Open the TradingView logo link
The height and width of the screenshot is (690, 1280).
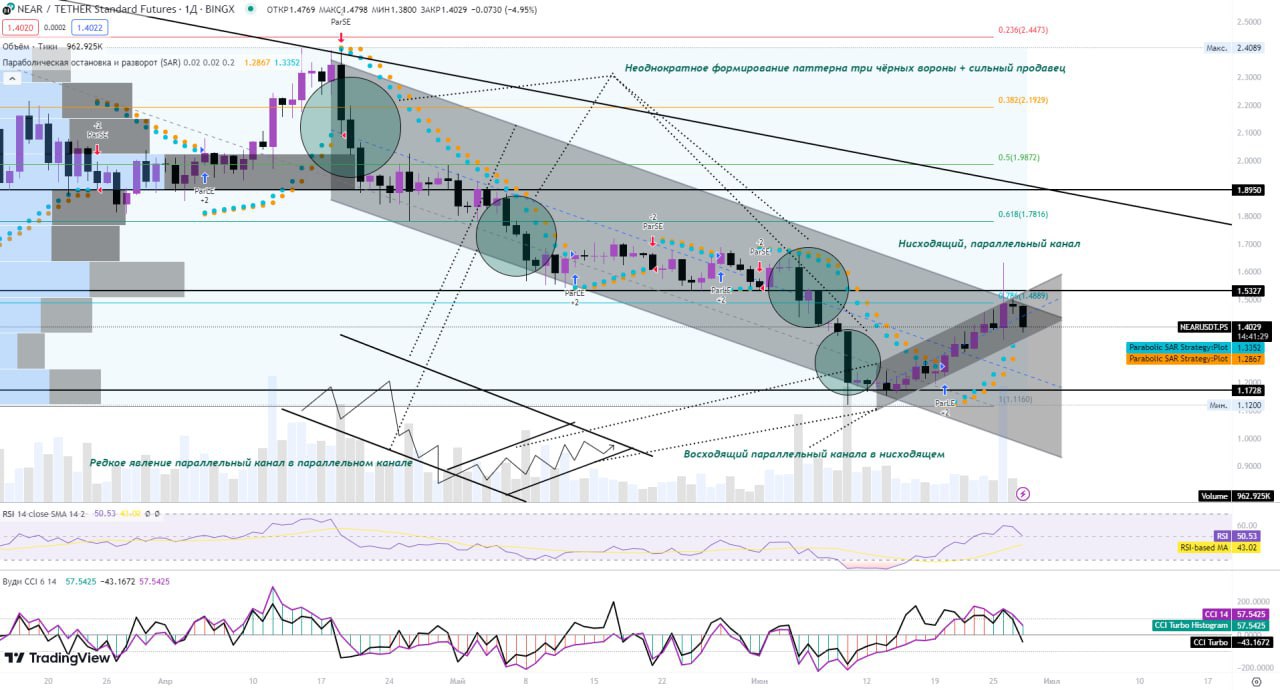tap(57, 658)
